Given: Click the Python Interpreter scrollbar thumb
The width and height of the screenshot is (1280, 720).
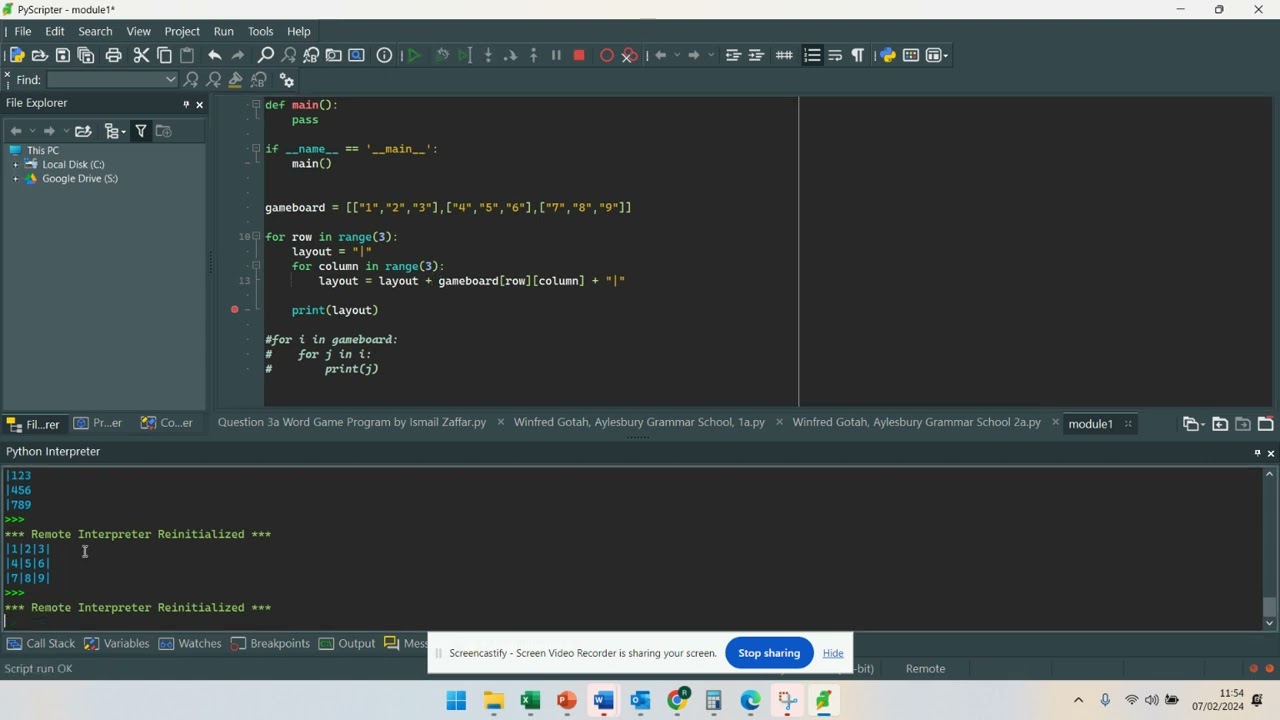Looking at the screenshot, I should coord(1270,607).
